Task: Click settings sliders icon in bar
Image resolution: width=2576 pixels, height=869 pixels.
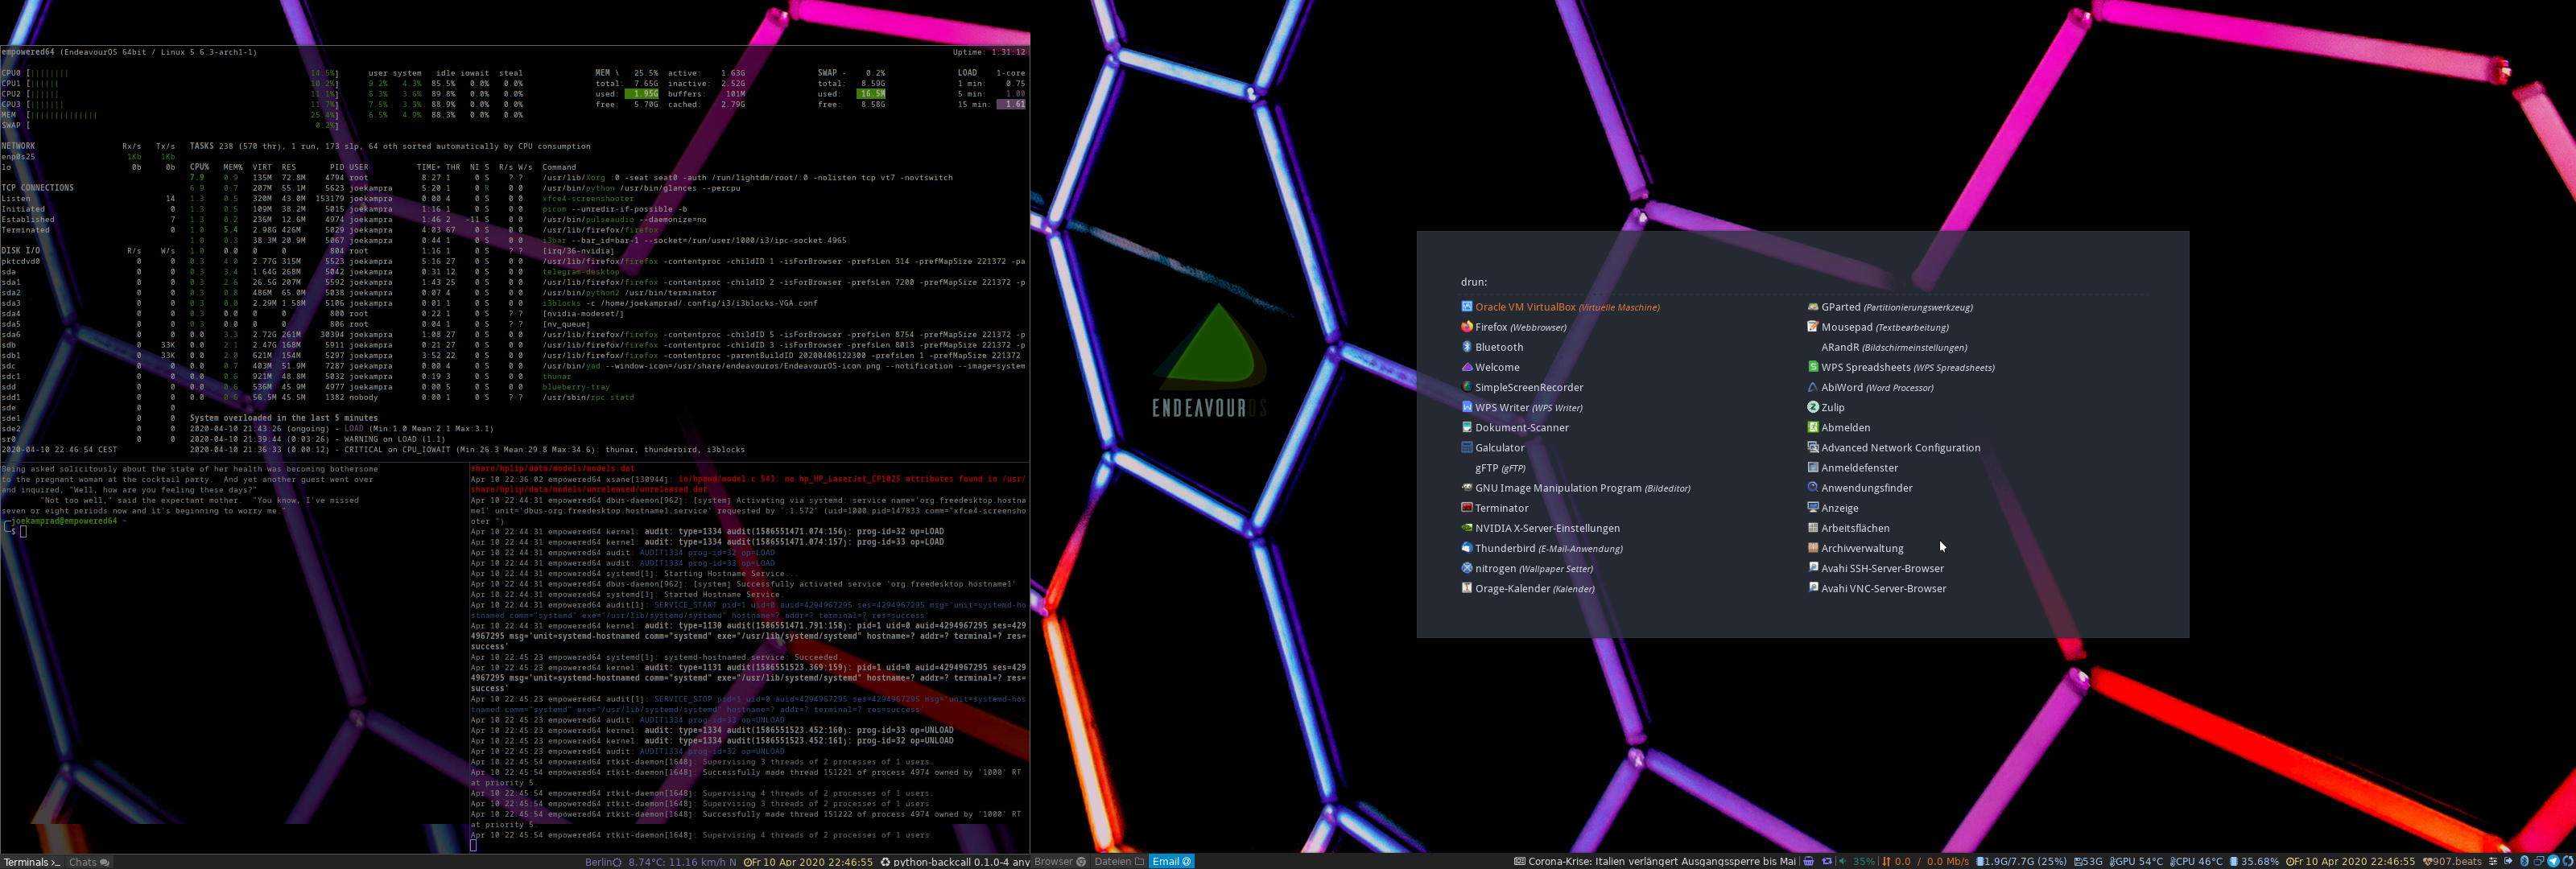Action: (x=2493, y=862)
